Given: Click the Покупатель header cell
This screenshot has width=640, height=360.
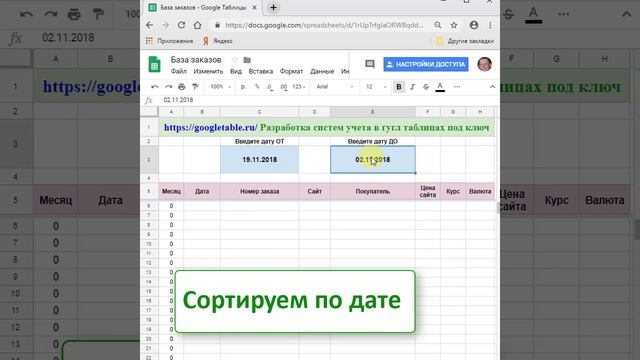Looking at the screenshot, I should click(x=373, y=191).
